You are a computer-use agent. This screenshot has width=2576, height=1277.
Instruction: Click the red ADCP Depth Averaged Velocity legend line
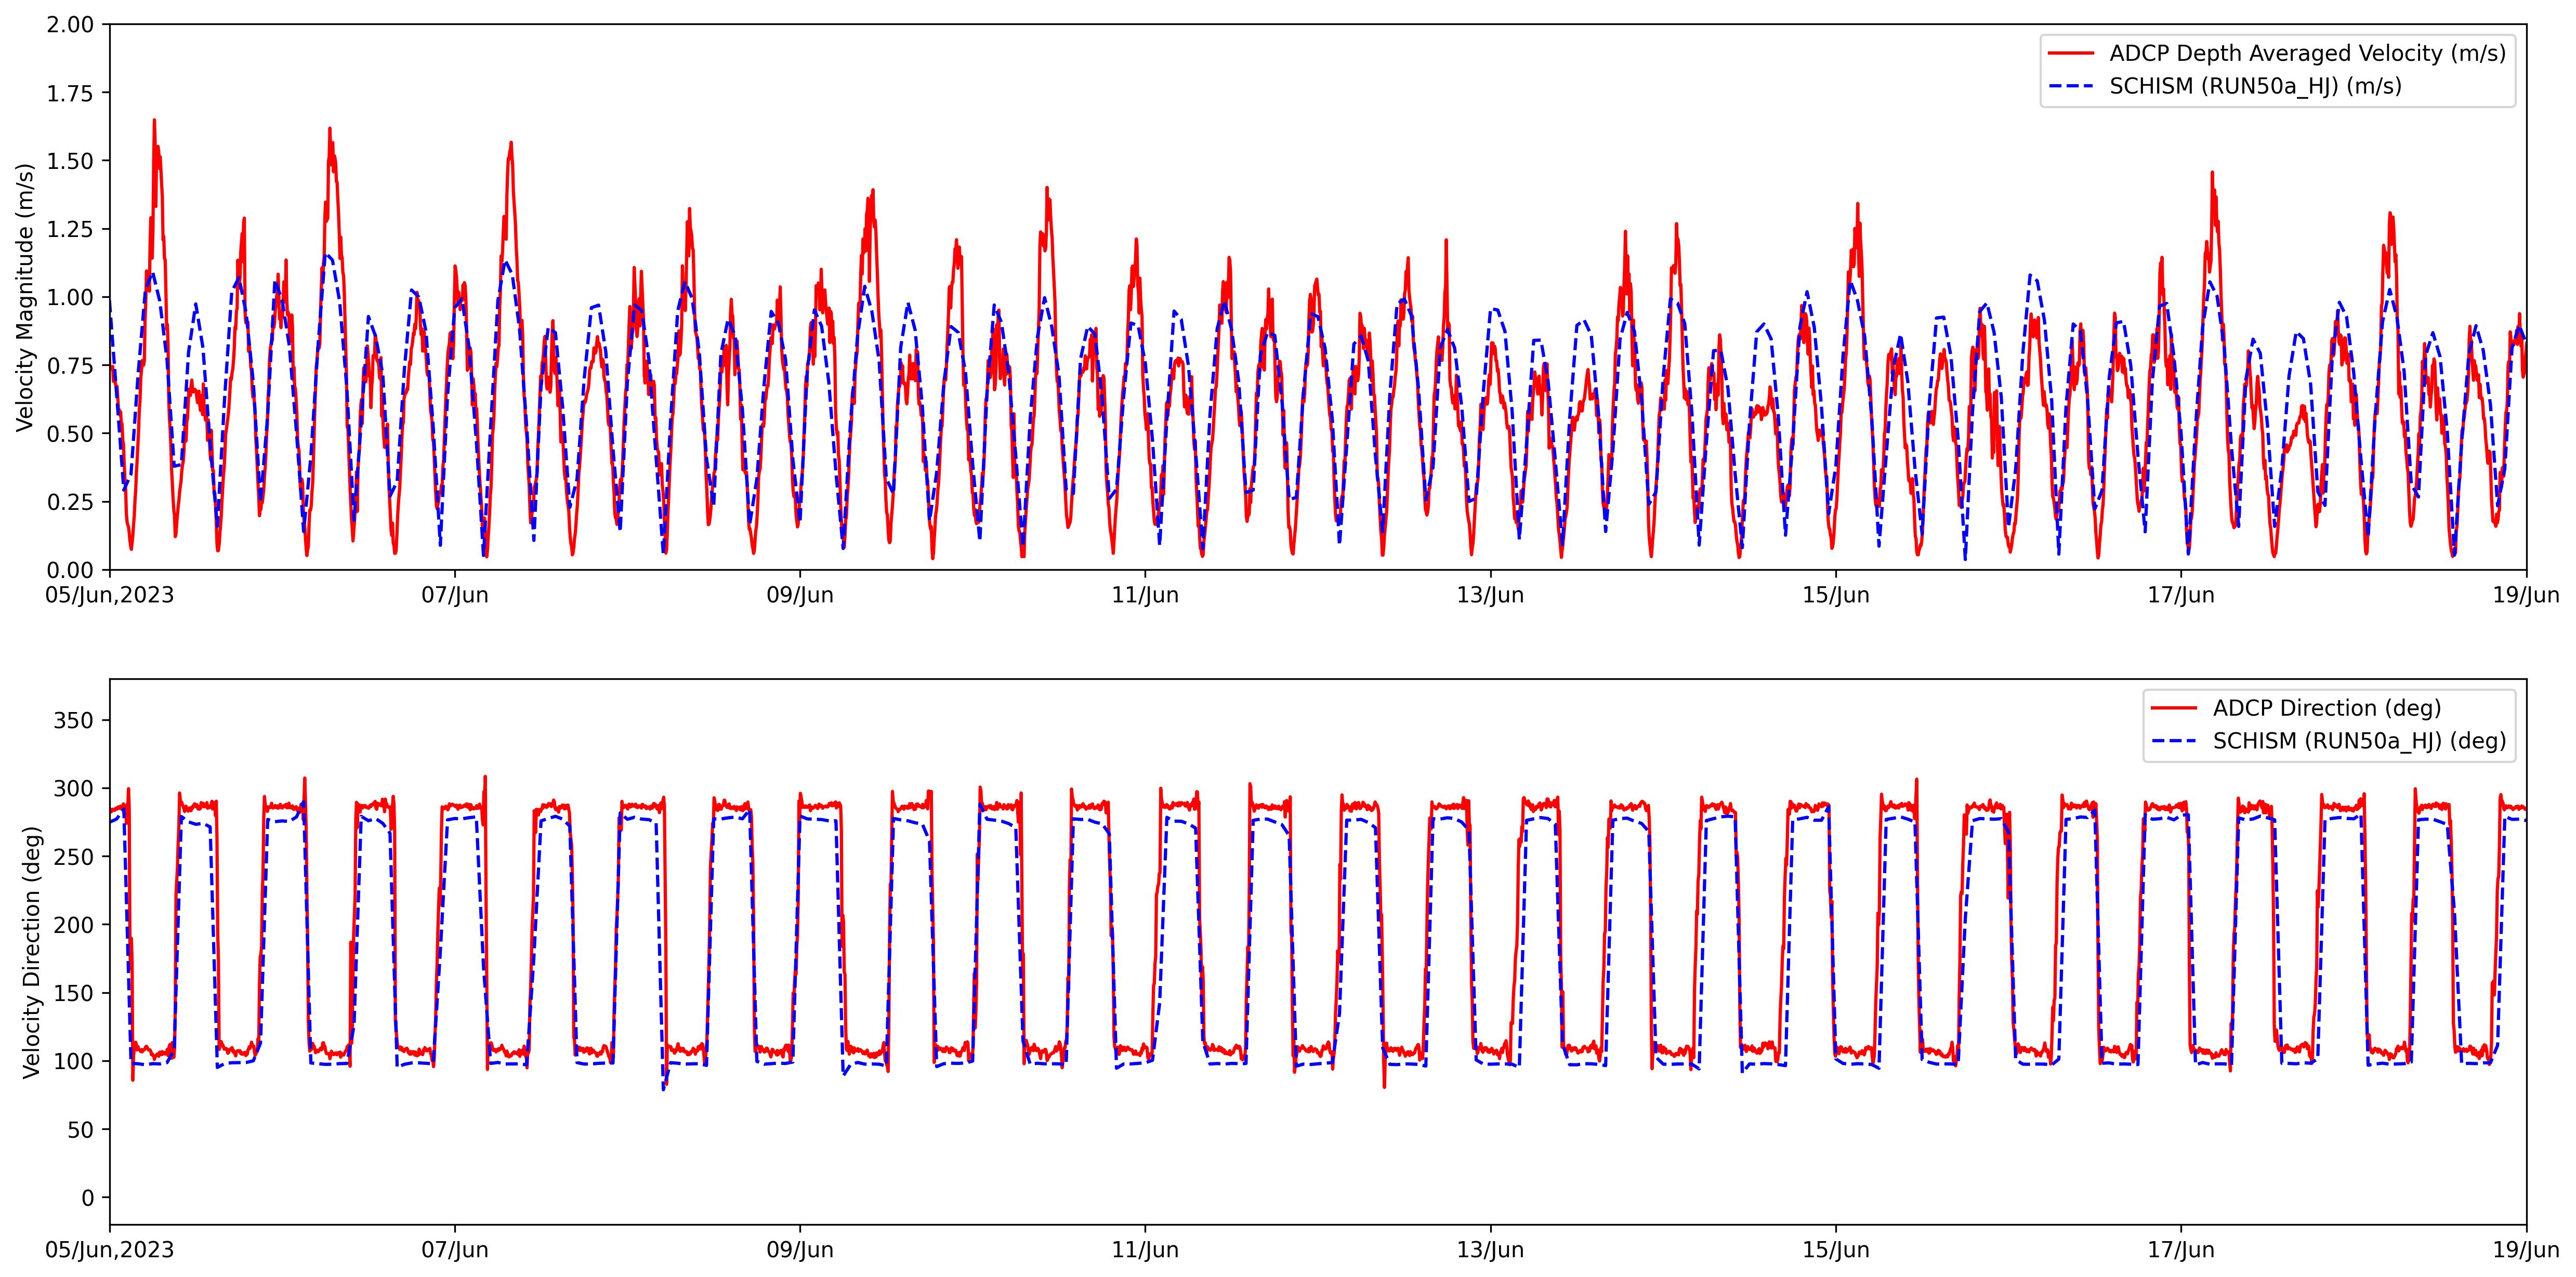[2071, 53]
